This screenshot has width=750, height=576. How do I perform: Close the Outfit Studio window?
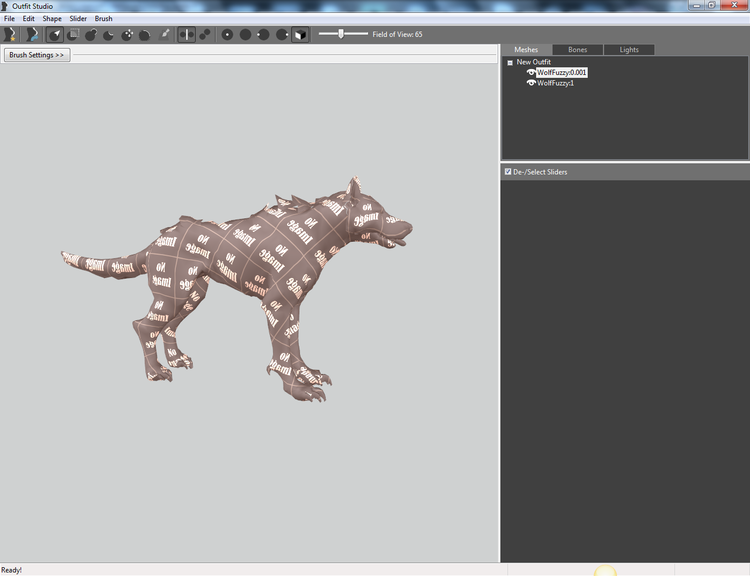(x=734, y=5)
